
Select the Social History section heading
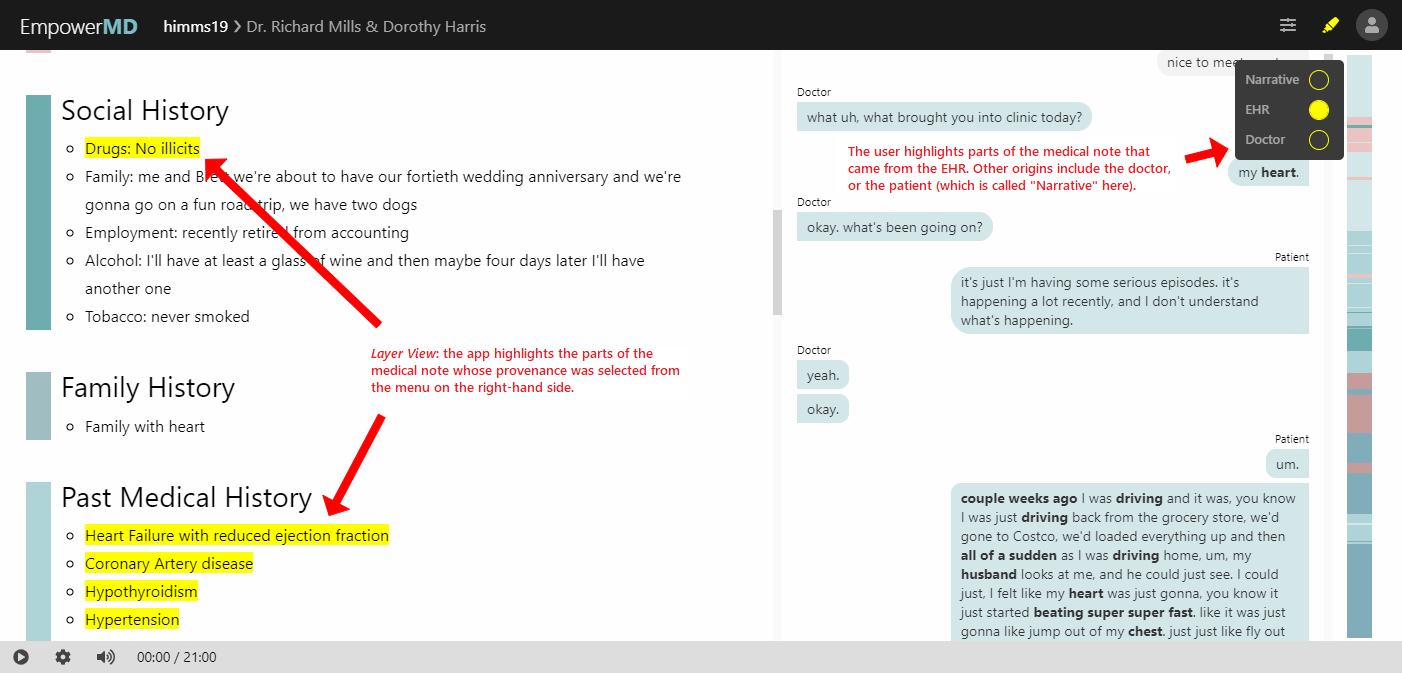[145, 111]
